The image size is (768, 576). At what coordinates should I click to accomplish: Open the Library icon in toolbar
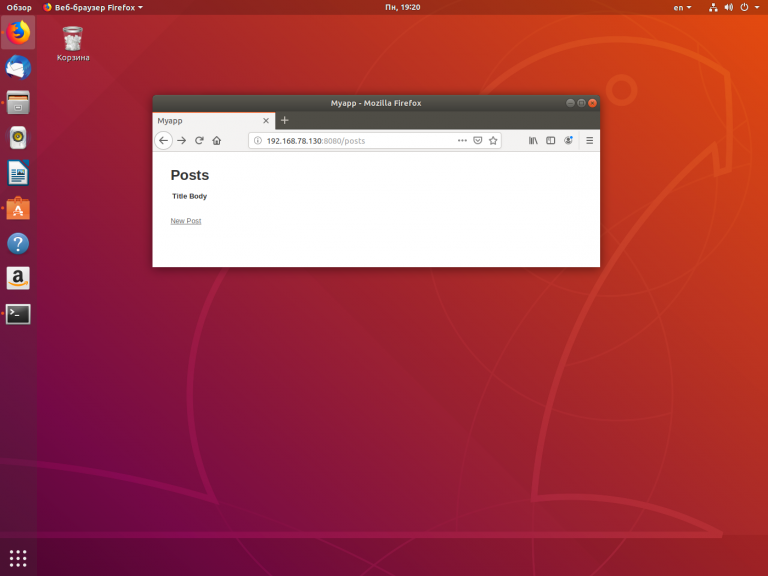(533, 141)
